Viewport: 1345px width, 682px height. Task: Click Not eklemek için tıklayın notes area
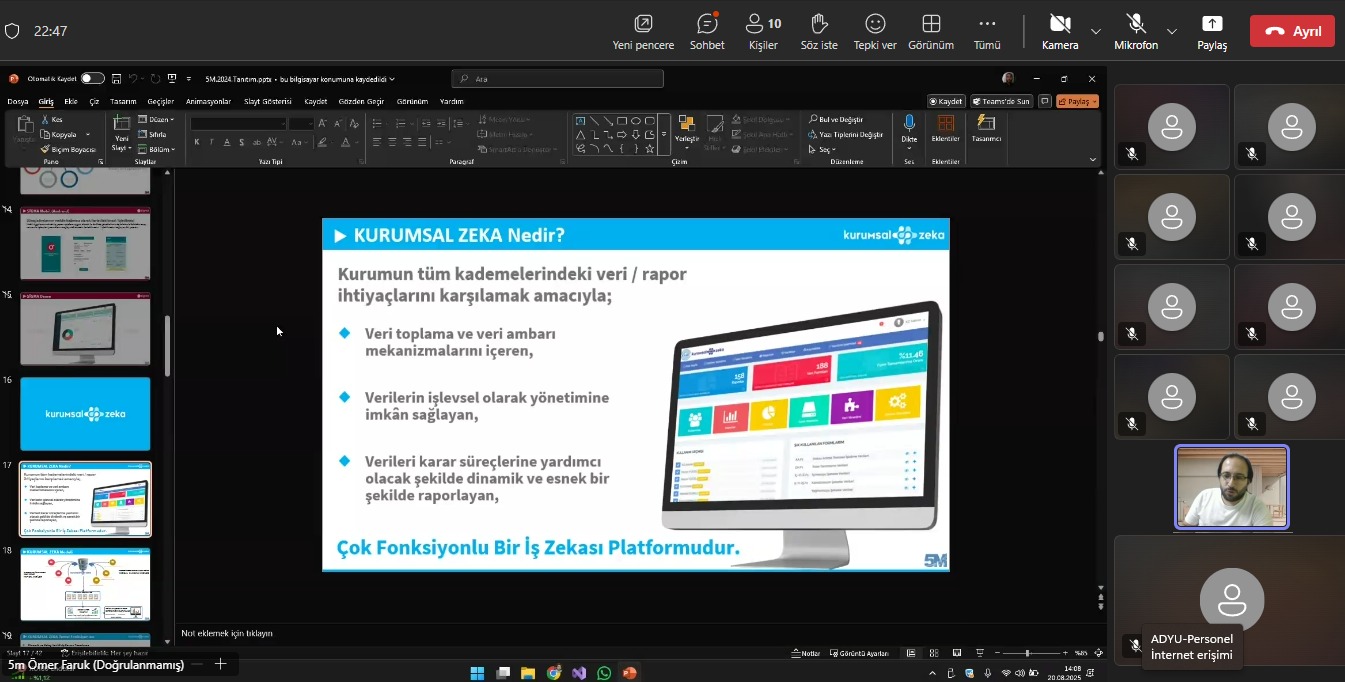(227, 633)
